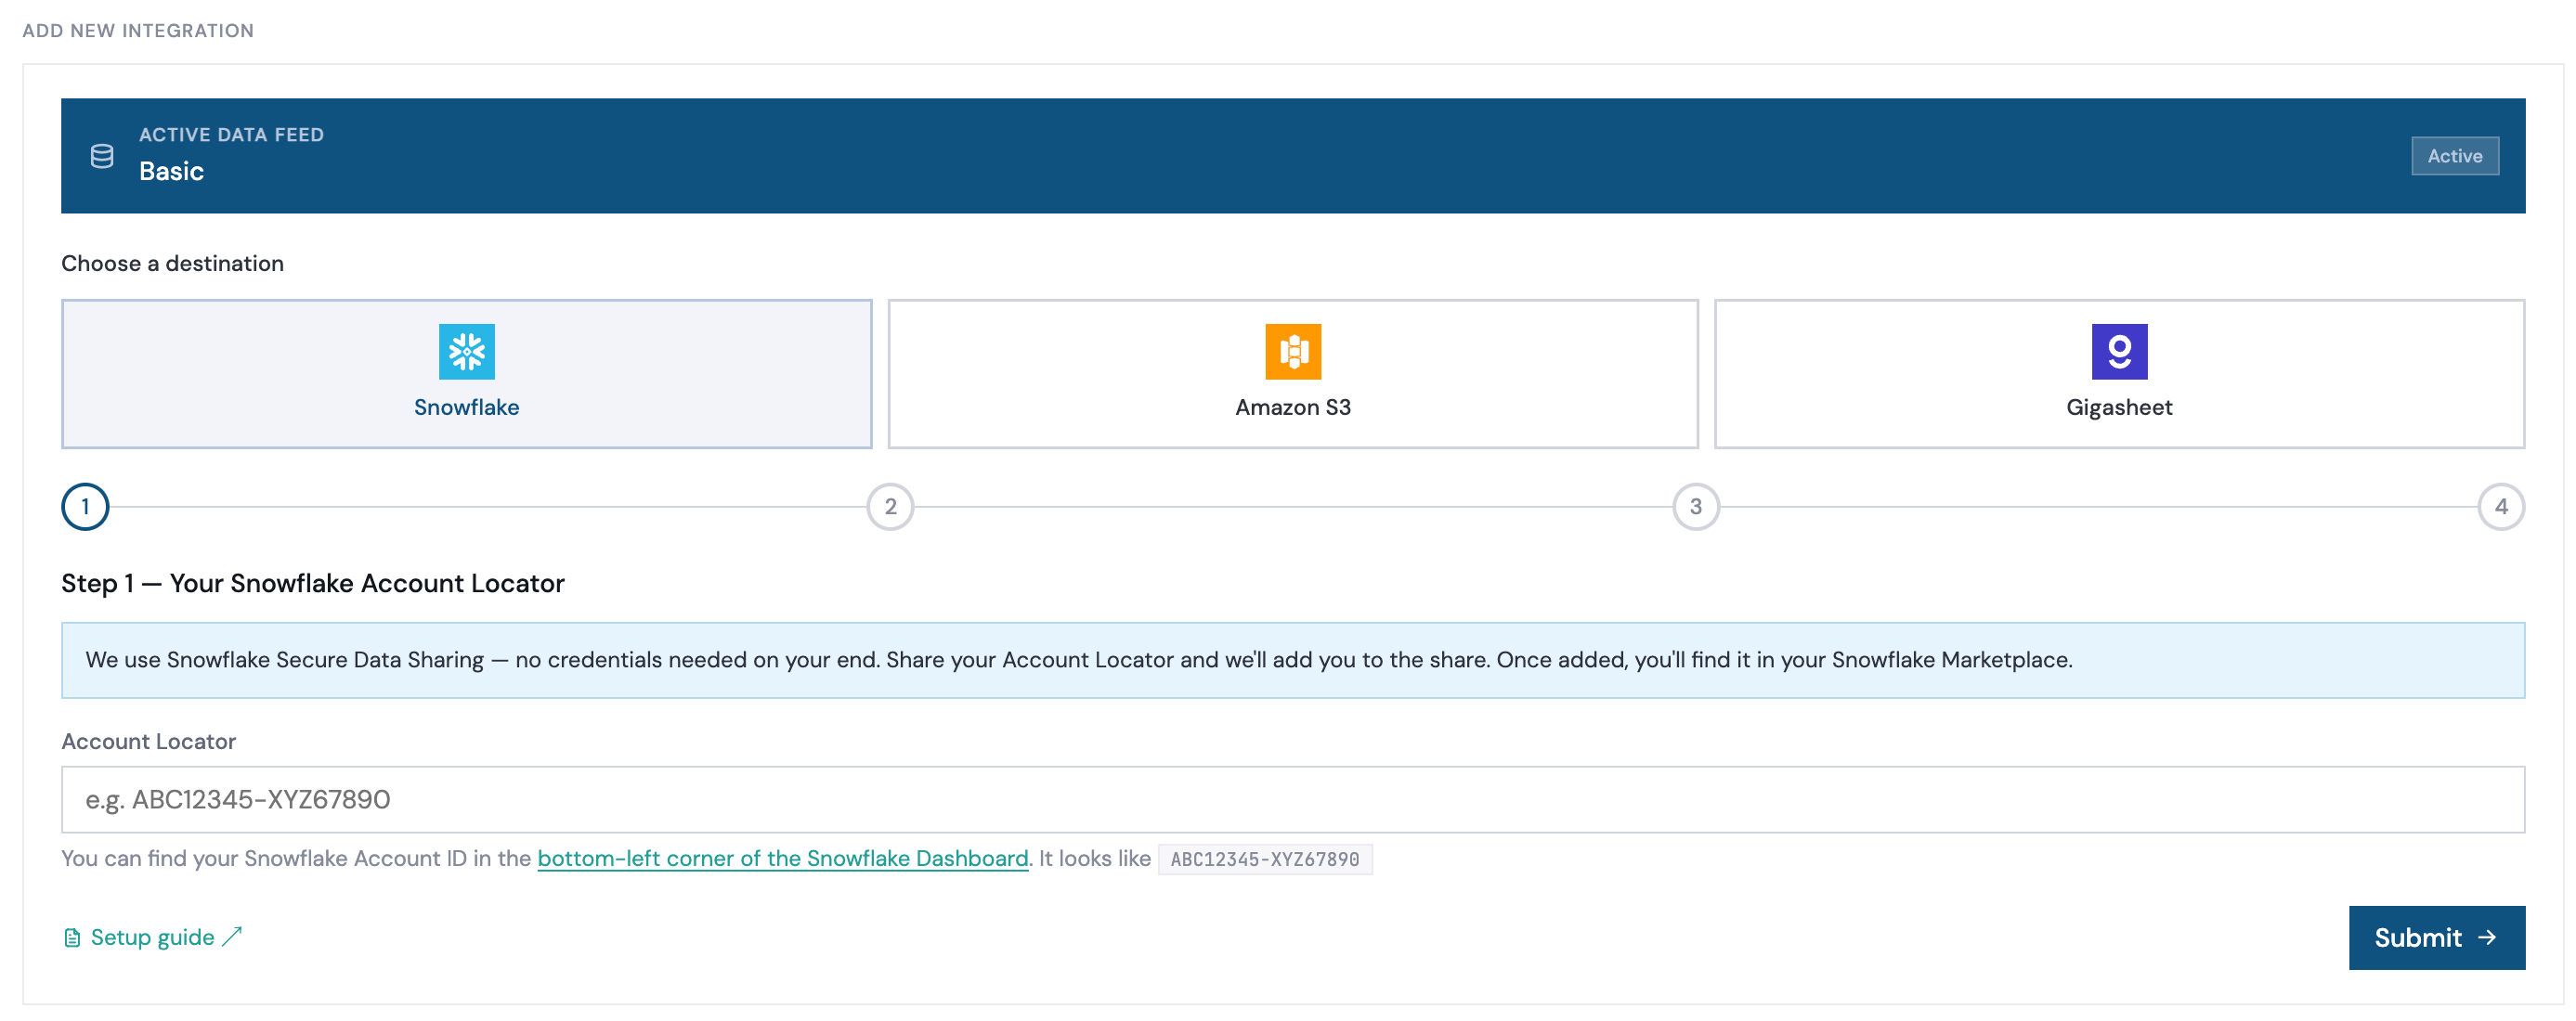Click the Active status badge
Viewport: 2576px width, 1021px height.
pyautogui.click(x=2454, y=156)
